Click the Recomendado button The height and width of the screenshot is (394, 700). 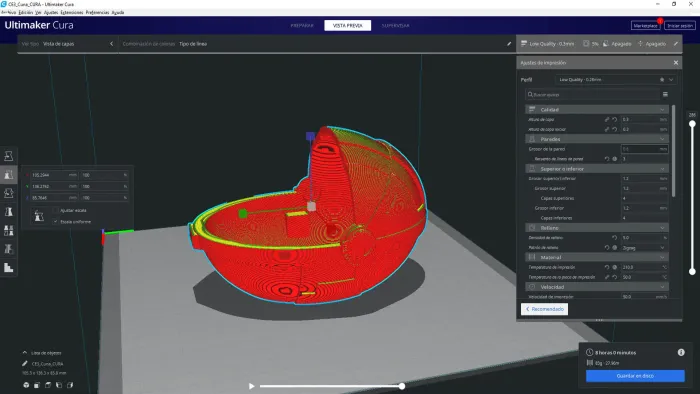pos(544,309)
